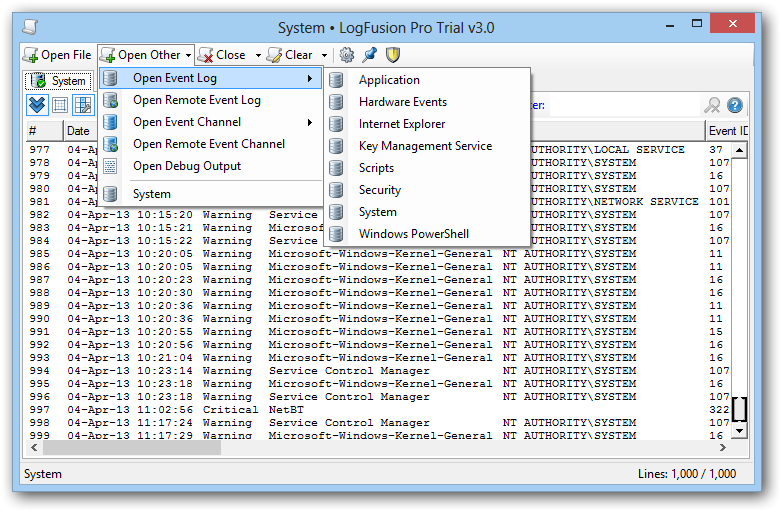Select log row 985 at 10:20:05

pyautogui.click(x=378, y=254)
